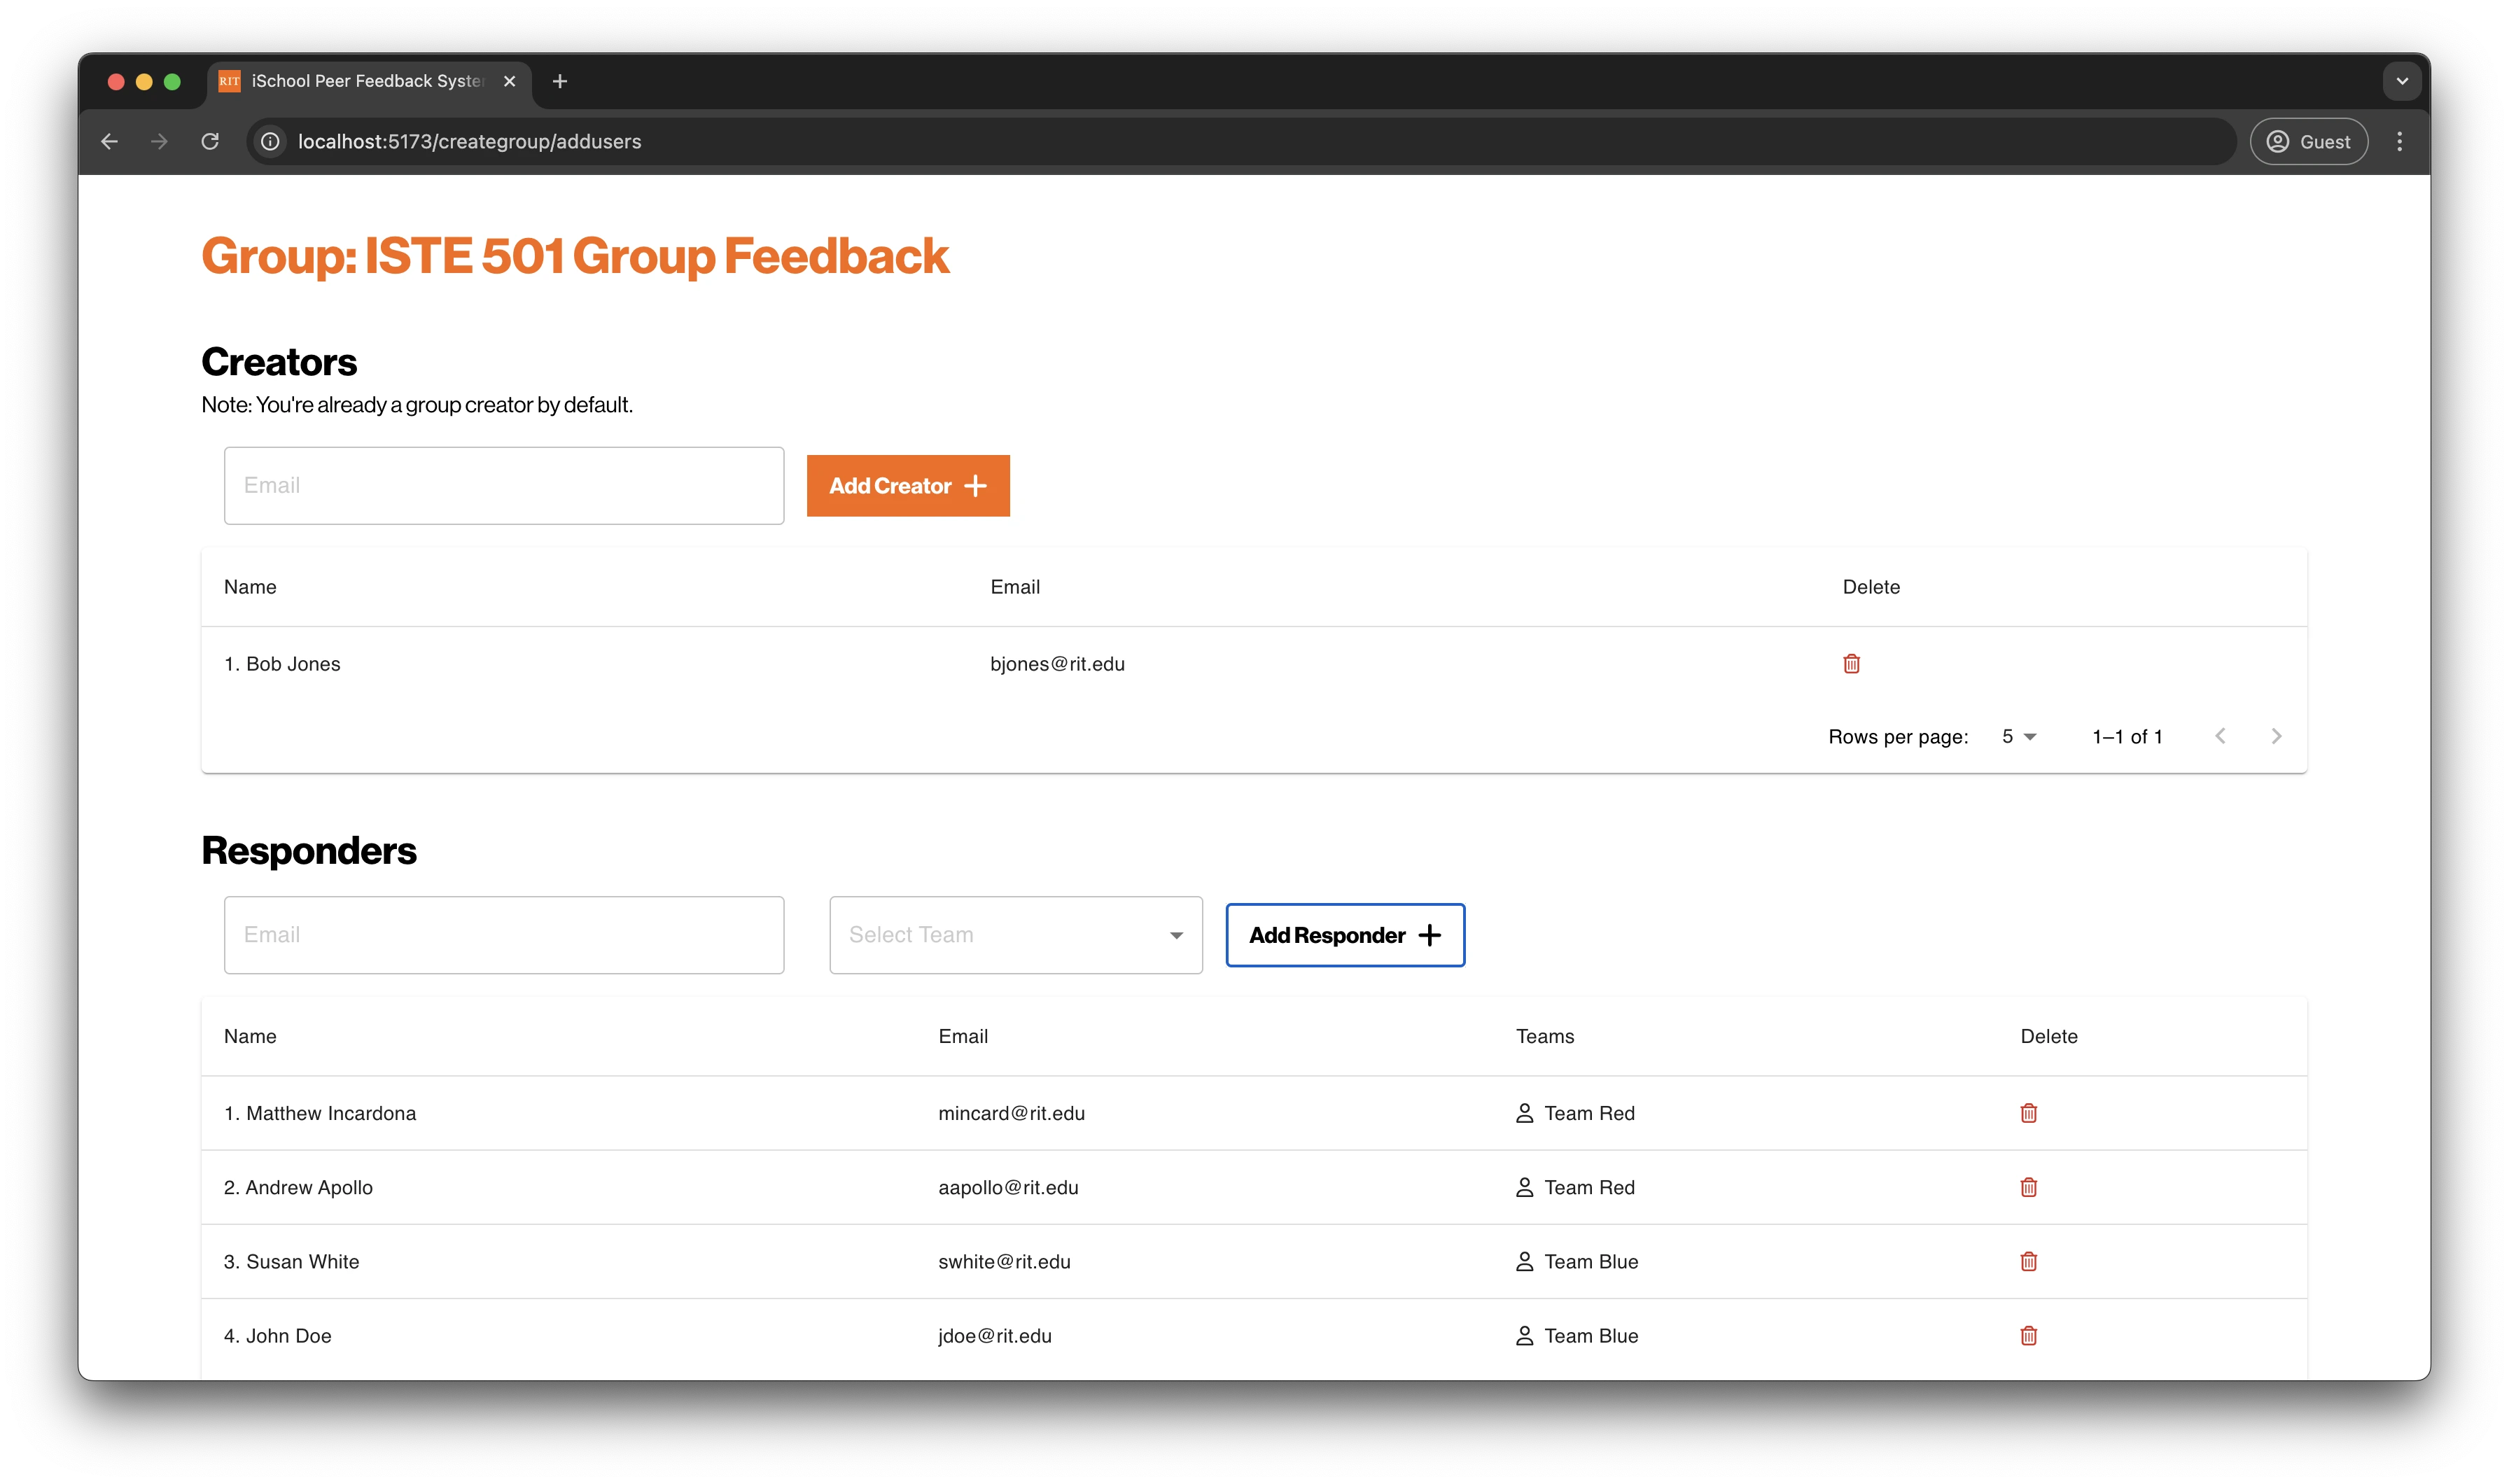Click the Add Creator button
The height and width of the screenshot is (1484, 2509).
click(907, 486)
